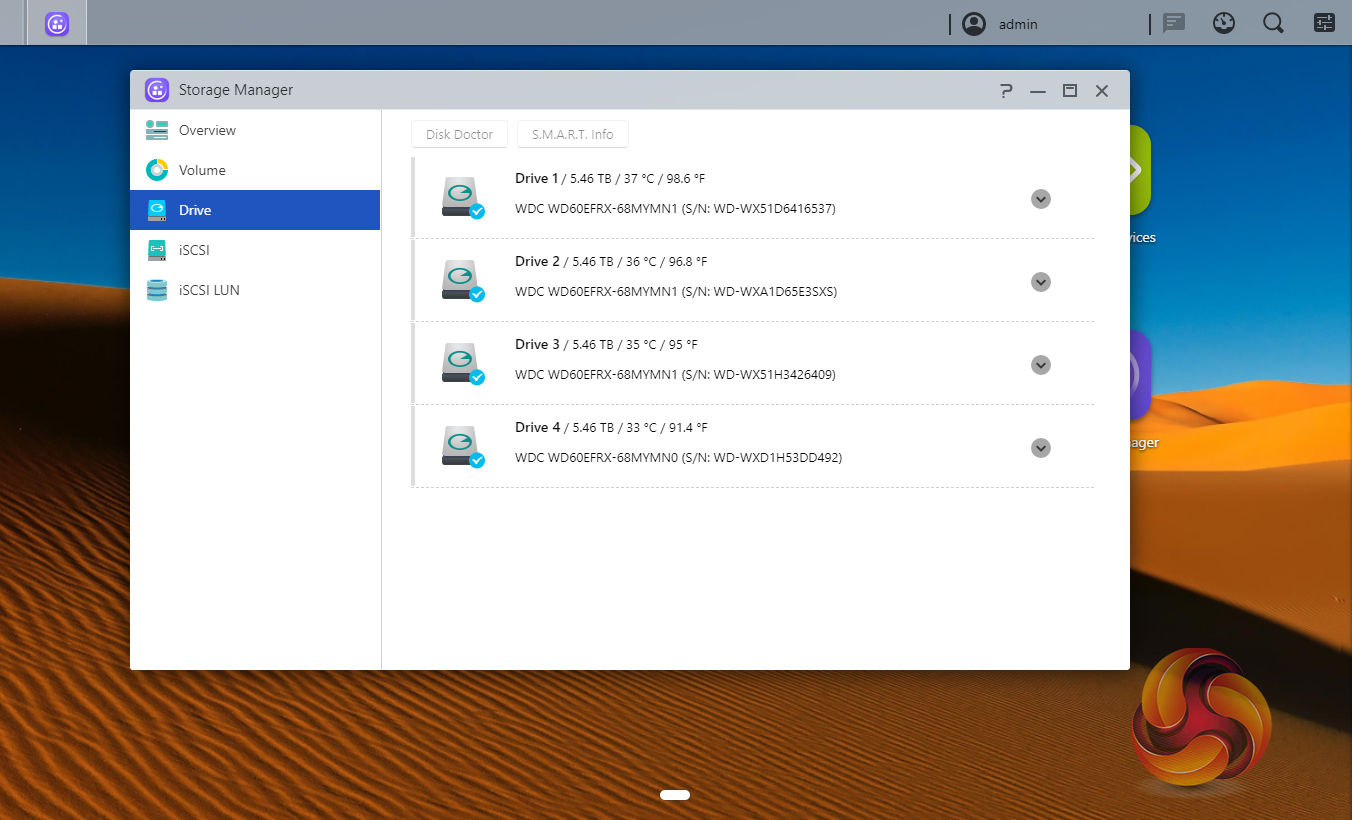
Task: Click the Overview sidebar icon
Action: point(157,130)
